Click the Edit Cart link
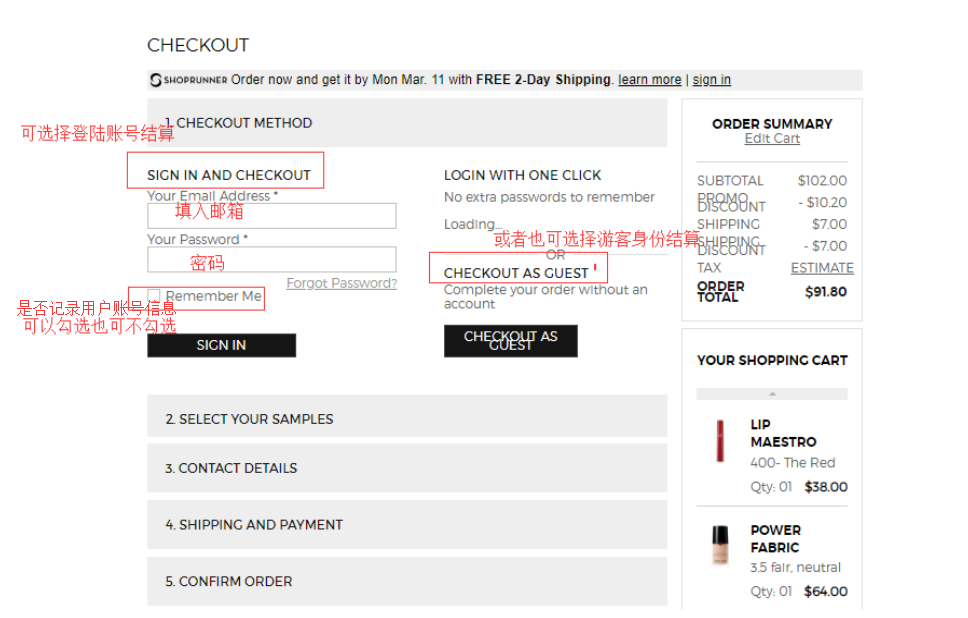 (772, 139)
